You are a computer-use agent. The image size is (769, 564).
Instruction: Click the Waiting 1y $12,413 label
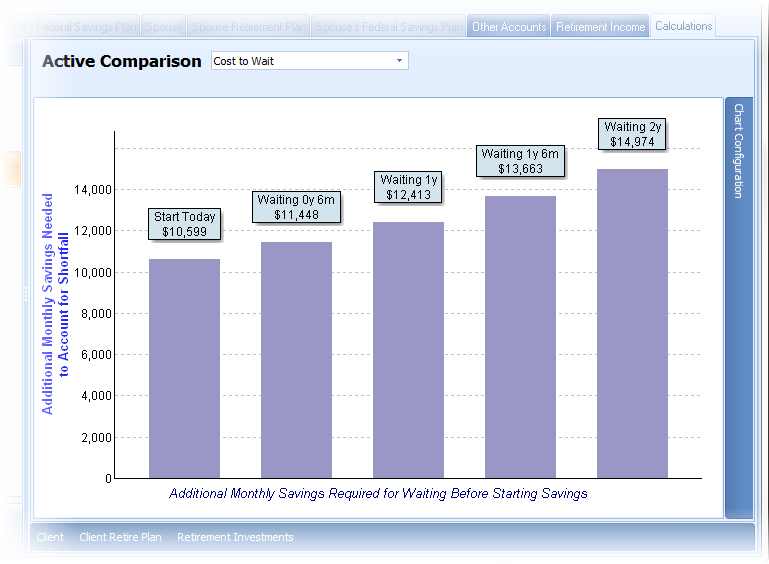pyautogui.click(x=408, y=187)
